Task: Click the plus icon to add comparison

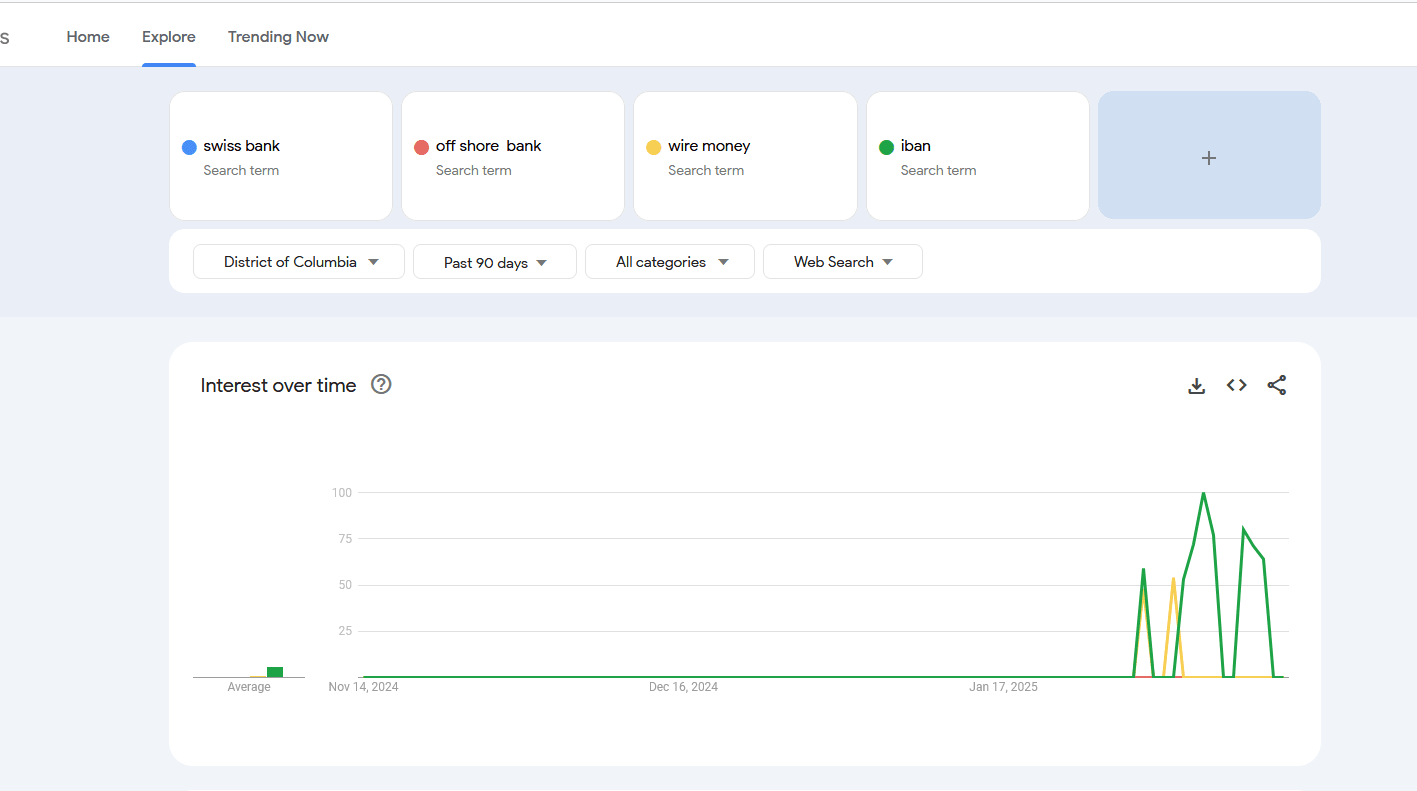Action: [x=1209, y=157]
